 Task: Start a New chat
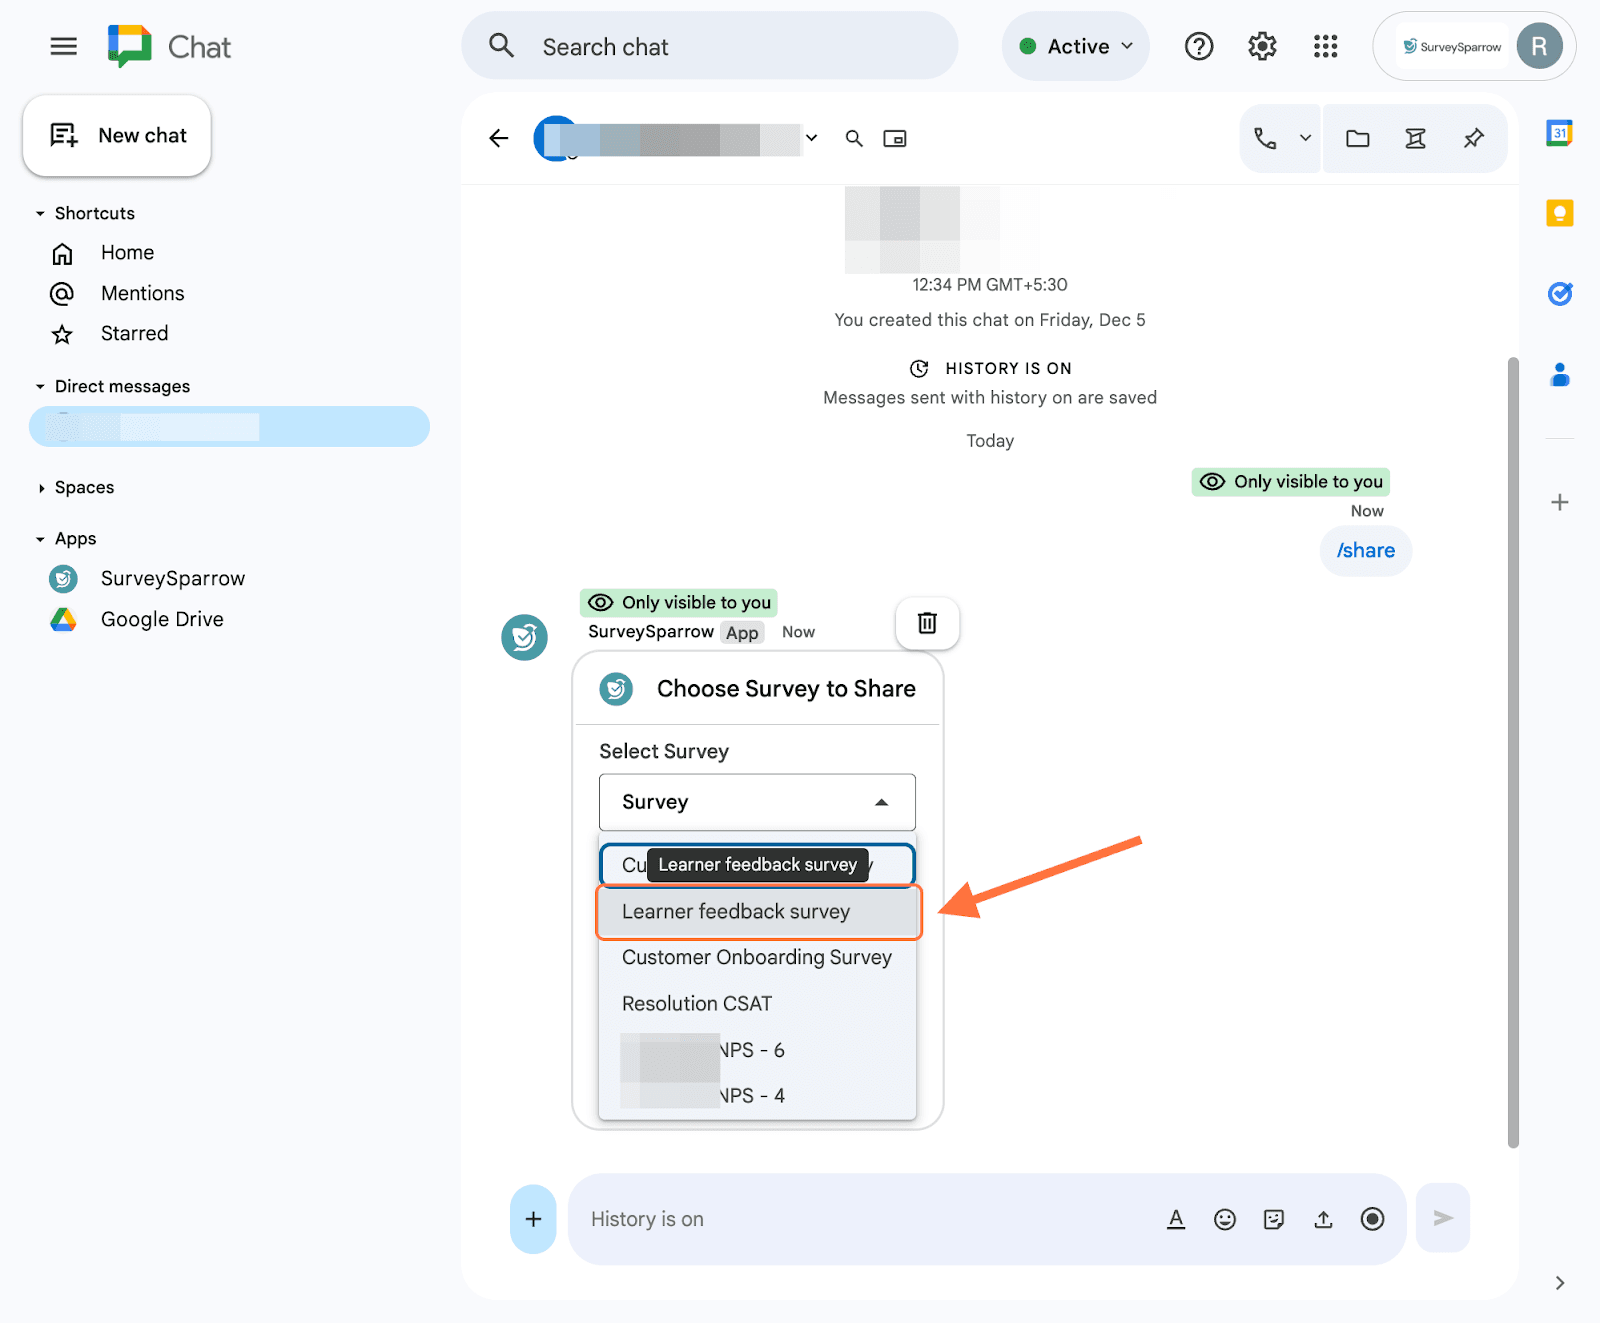(117, 136)
